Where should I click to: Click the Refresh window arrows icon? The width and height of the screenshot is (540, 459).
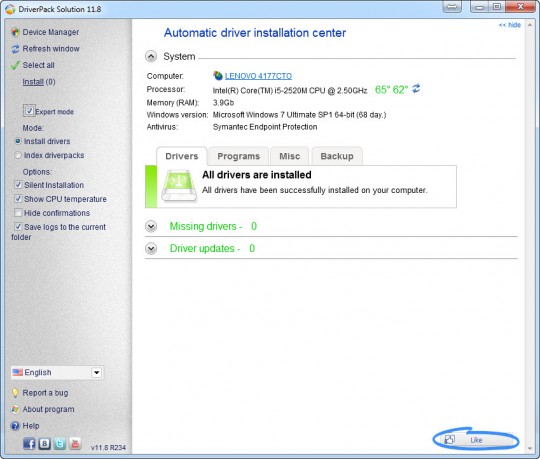pos(15,49)
